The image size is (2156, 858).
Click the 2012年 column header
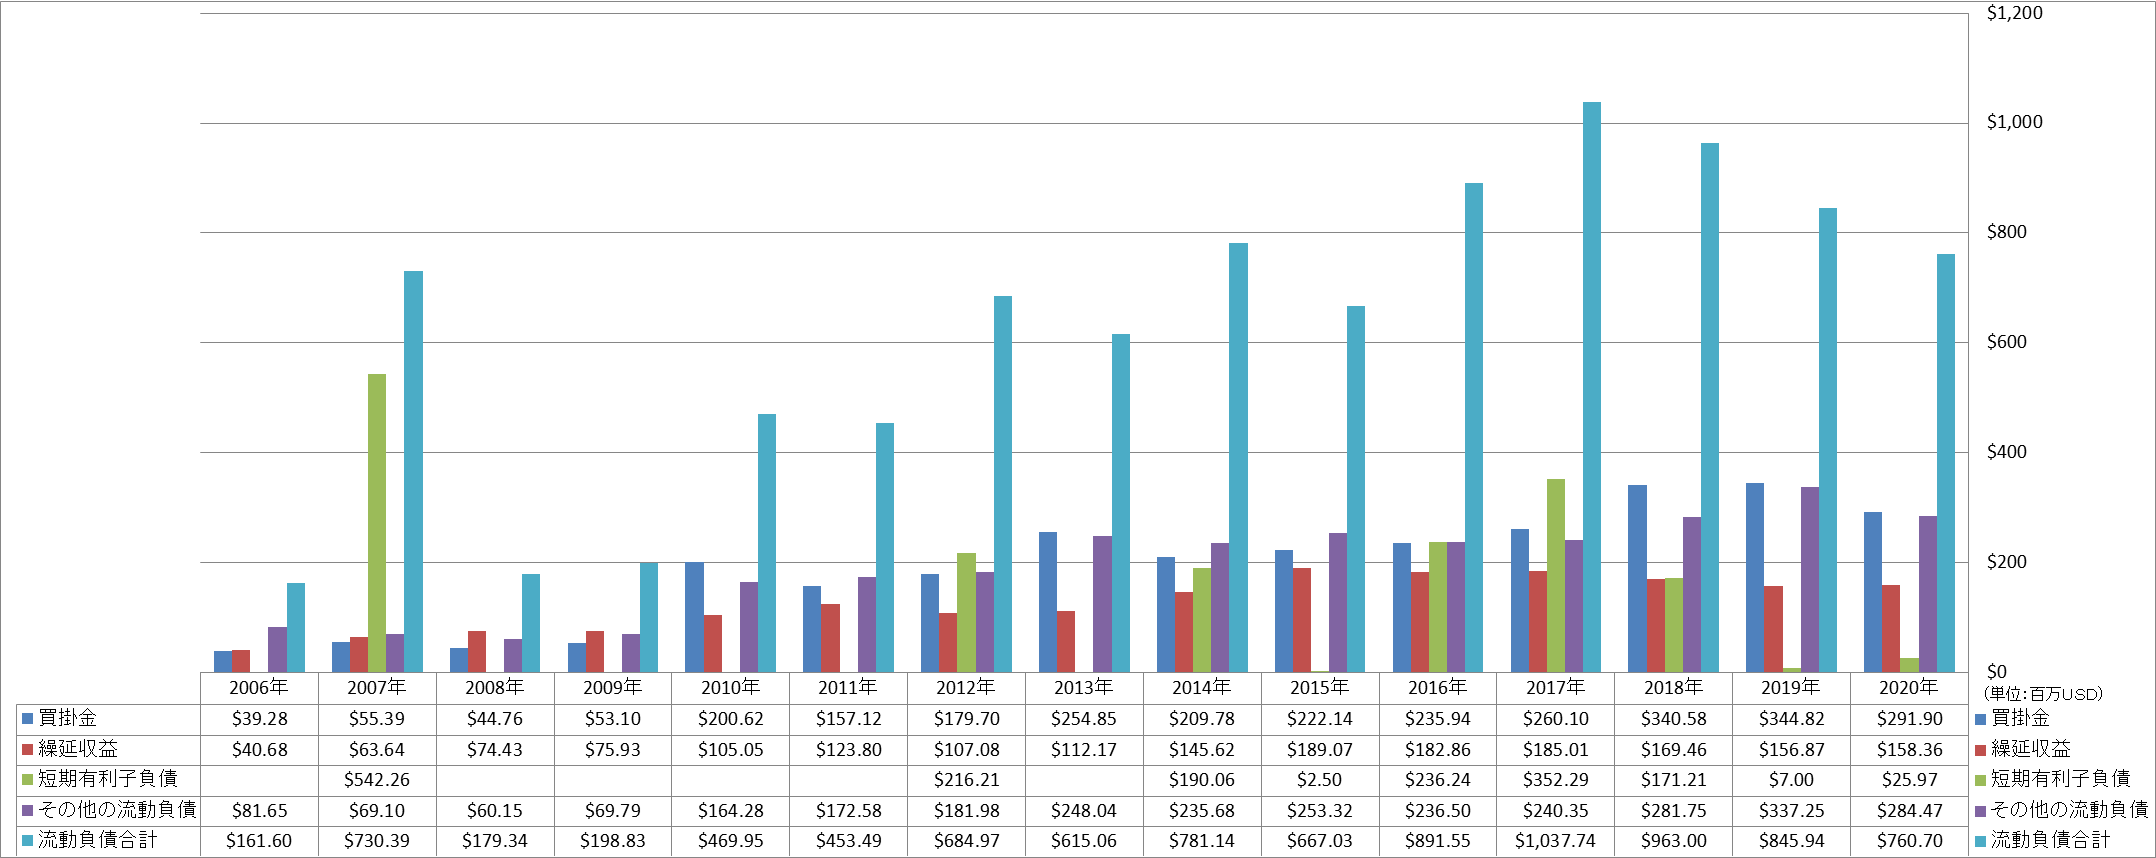(966, 687)
